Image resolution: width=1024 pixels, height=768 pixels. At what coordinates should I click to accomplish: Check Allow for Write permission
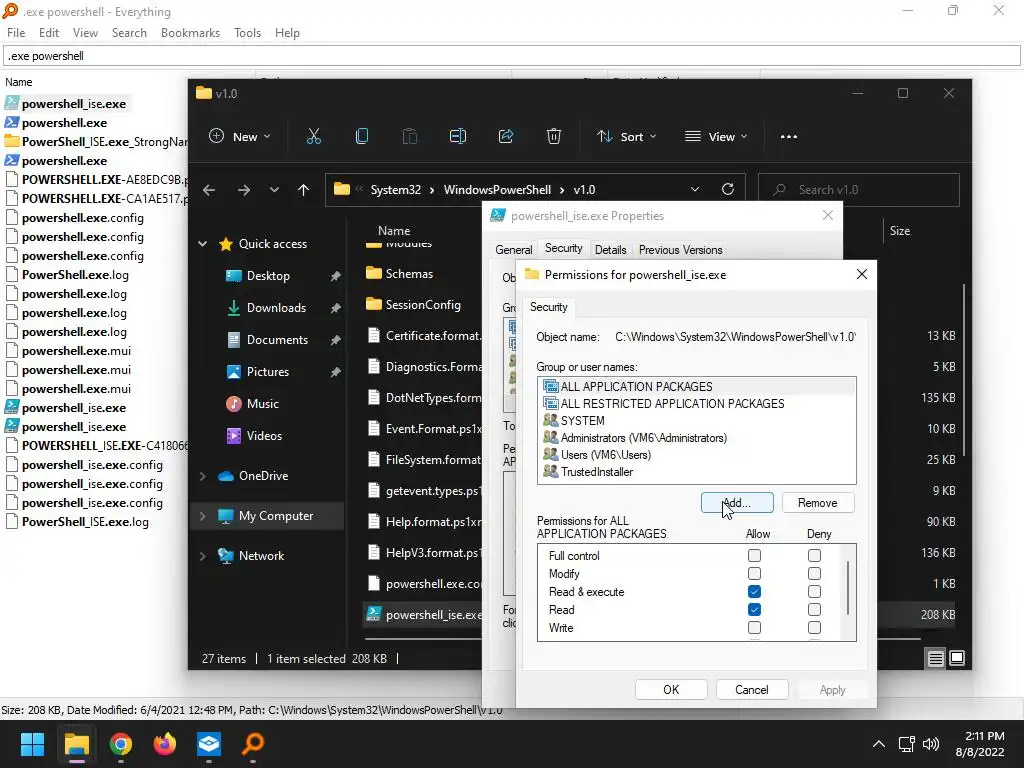pyautogui.click(x=754, y=628)
